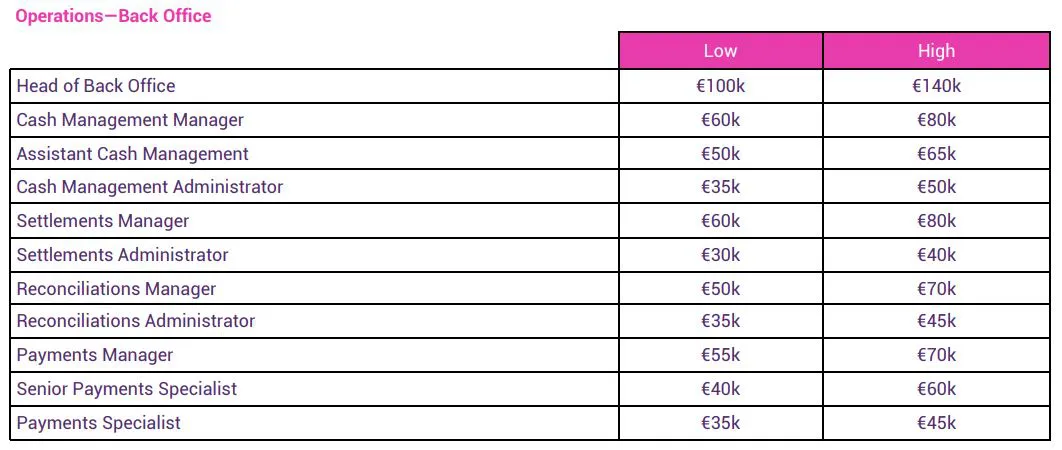
Task: Select Settlements Administrator €30k low cell
Action: 721,255
